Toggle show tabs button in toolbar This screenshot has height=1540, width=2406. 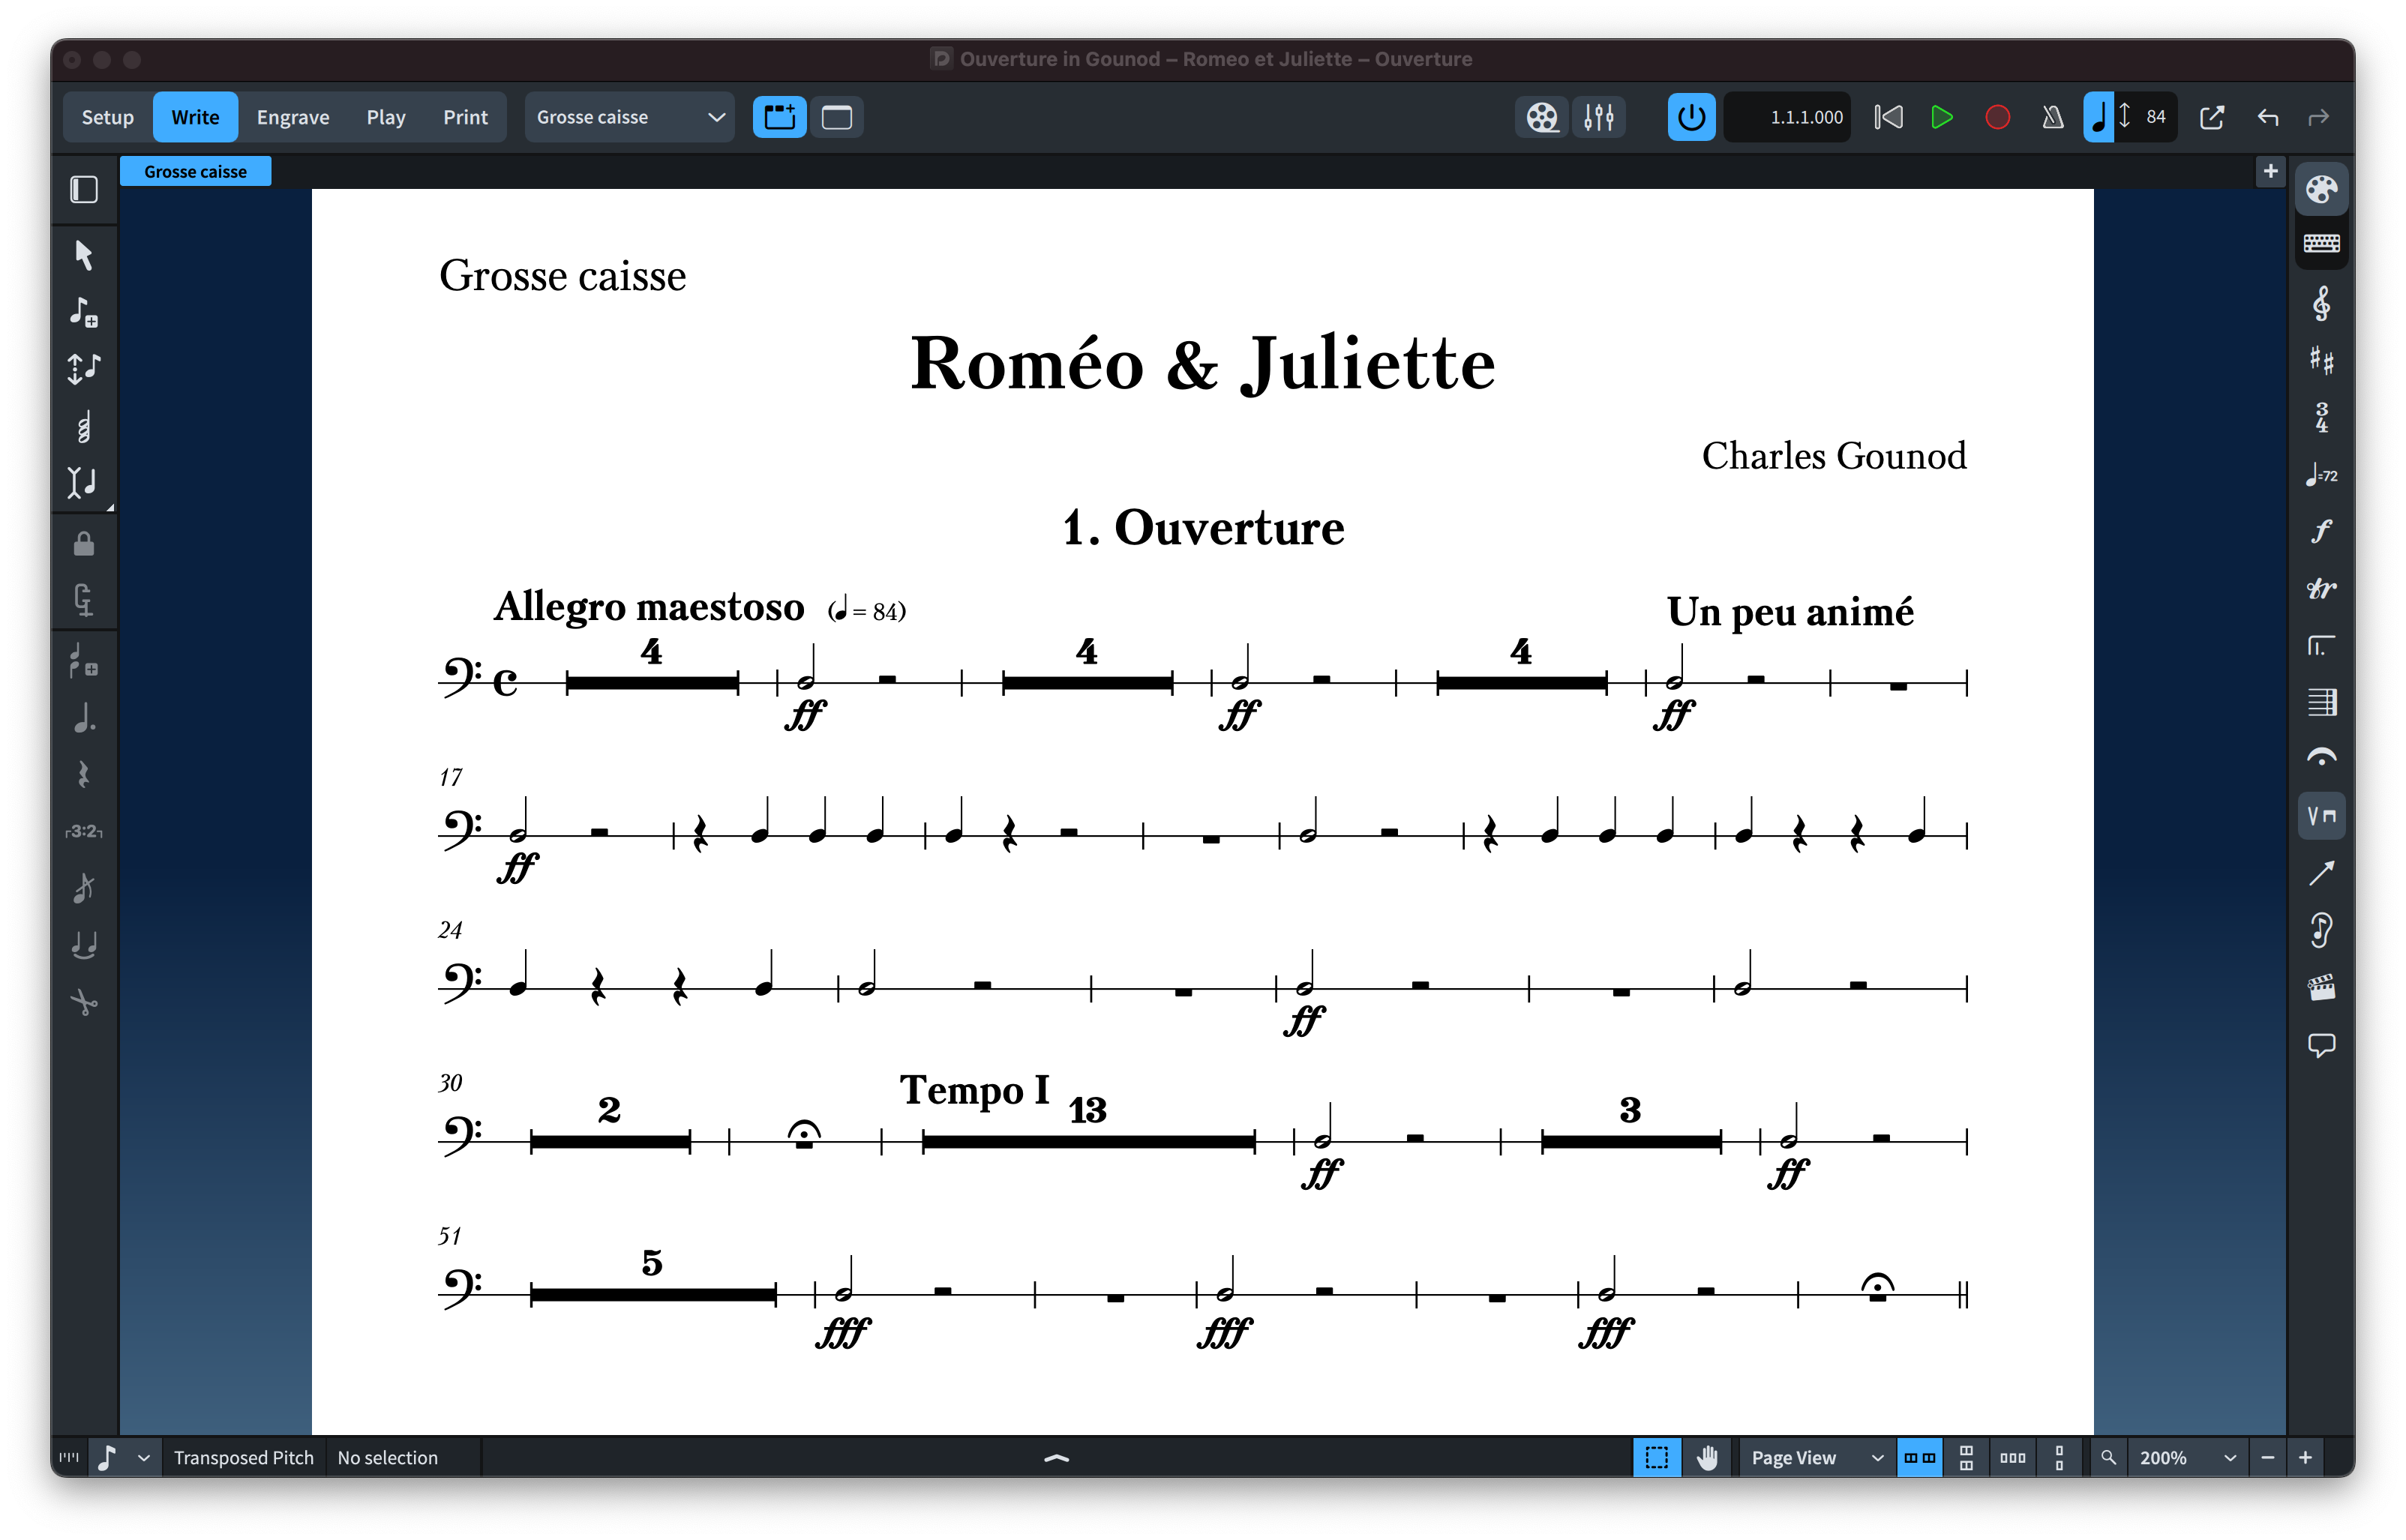coord(779,117)
